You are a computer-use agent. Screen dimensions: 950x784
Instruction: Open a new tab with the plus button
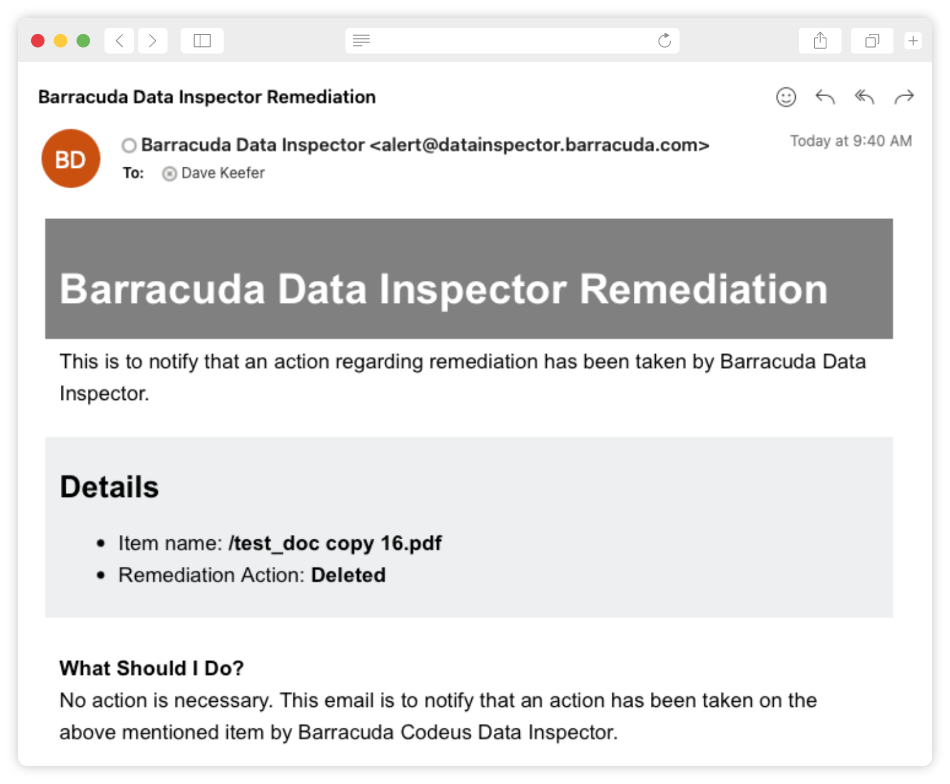[912, 40]
